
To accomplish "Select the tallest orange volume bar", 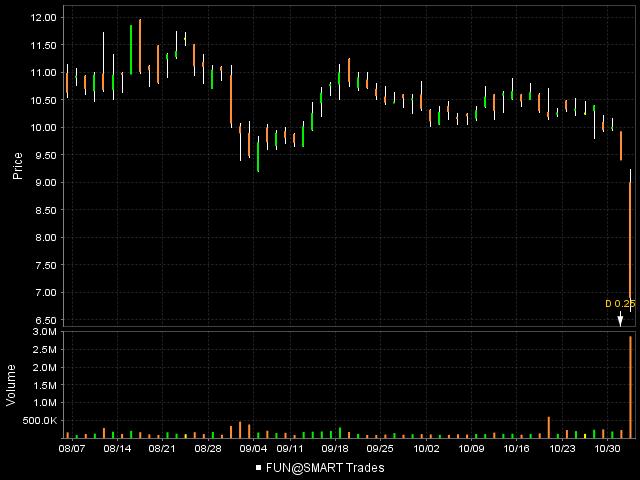I will tap(631, 387).
